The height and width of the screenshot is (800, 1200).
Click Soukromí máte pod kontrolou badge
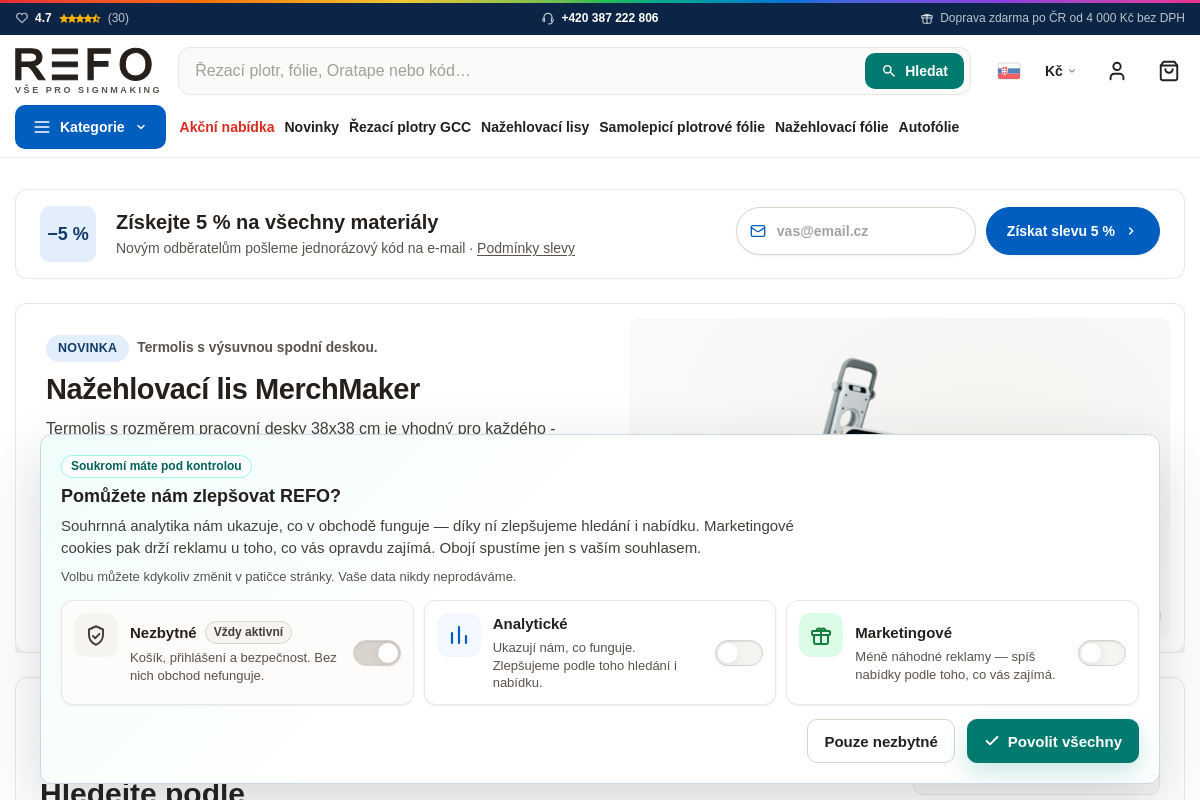coord(156,466)
